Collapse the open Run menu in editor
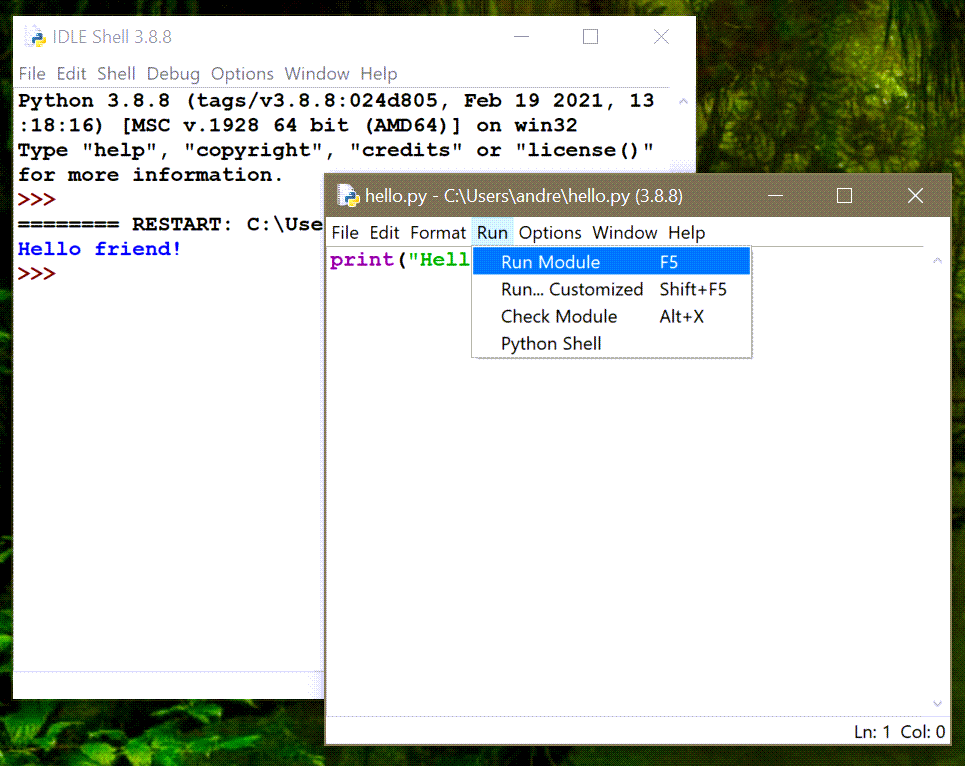965x766 pixels. point(492,233)
